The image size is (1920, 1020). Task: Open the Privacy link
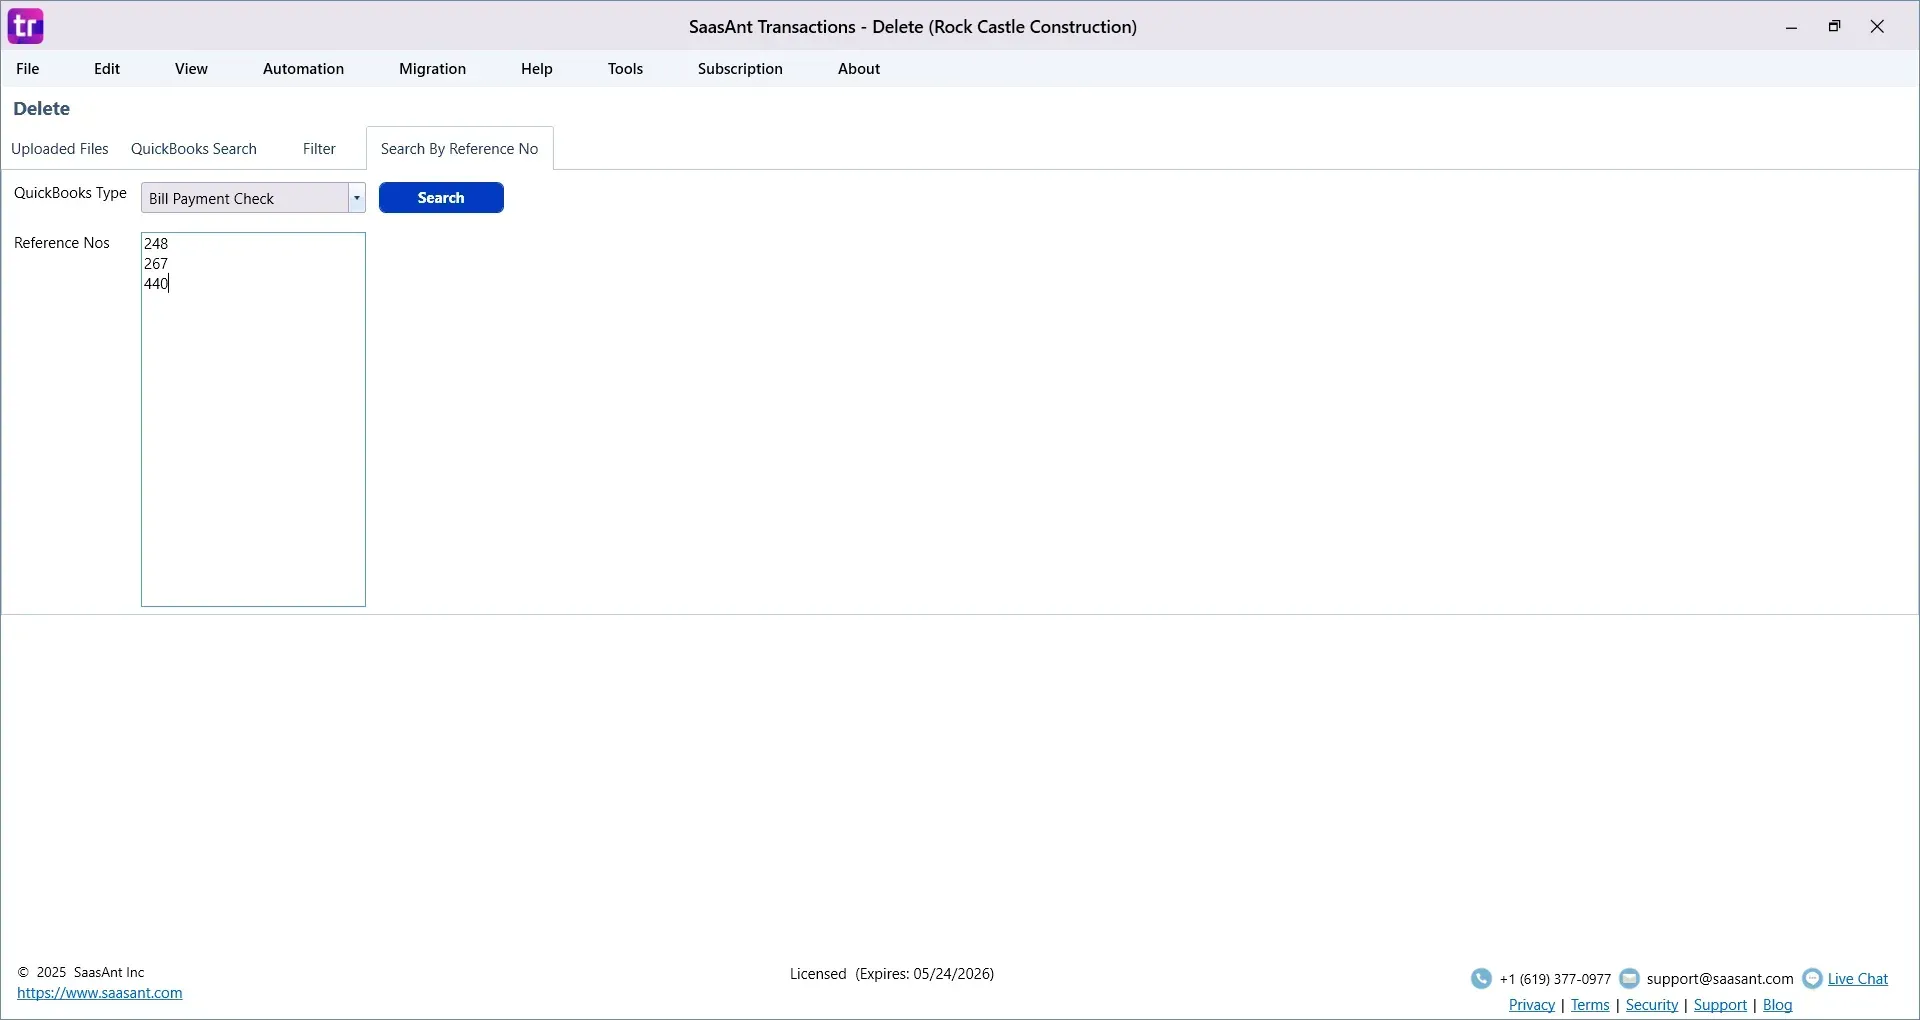[1533, 1006]
